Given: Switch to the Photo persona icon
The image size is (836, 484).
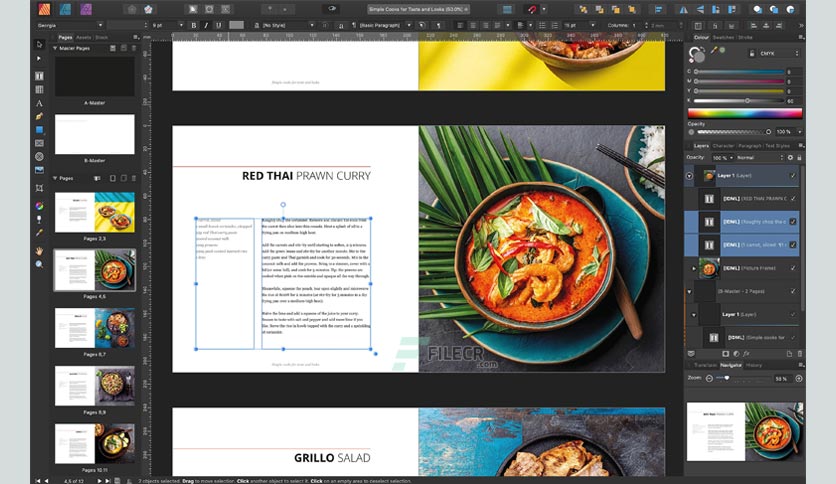Looking at the screenshot, I should [x=86, y=9].
